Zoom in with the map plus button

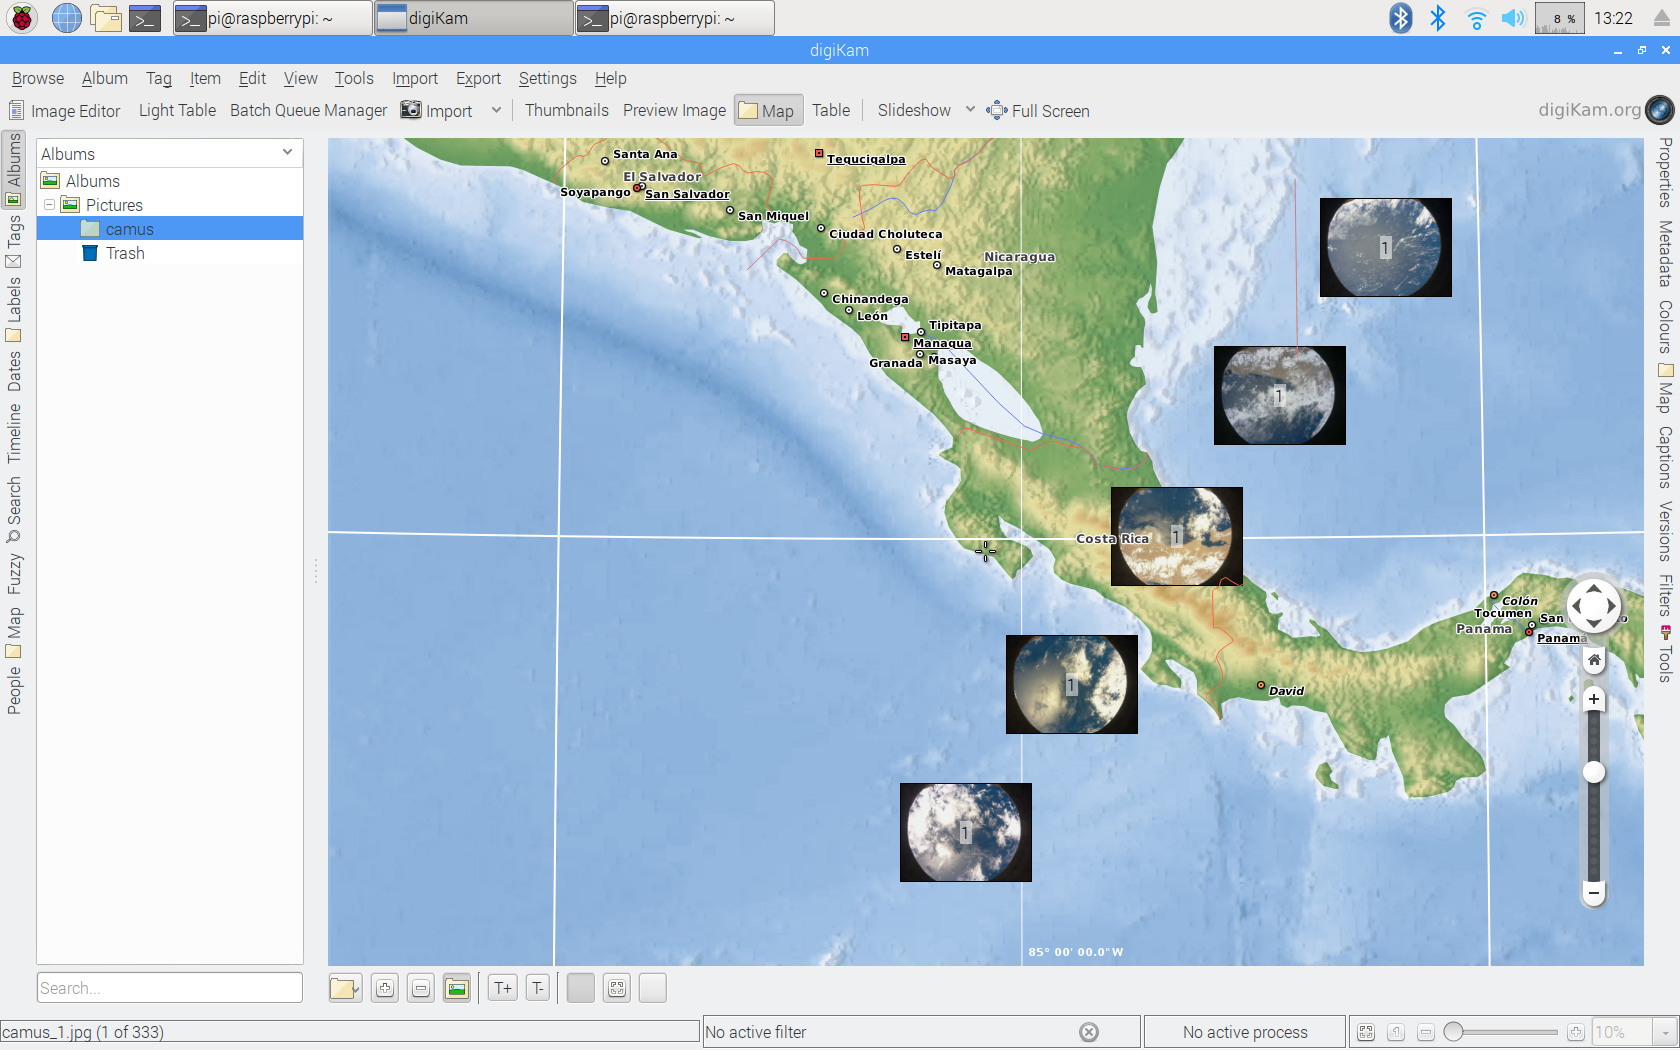1594,699
